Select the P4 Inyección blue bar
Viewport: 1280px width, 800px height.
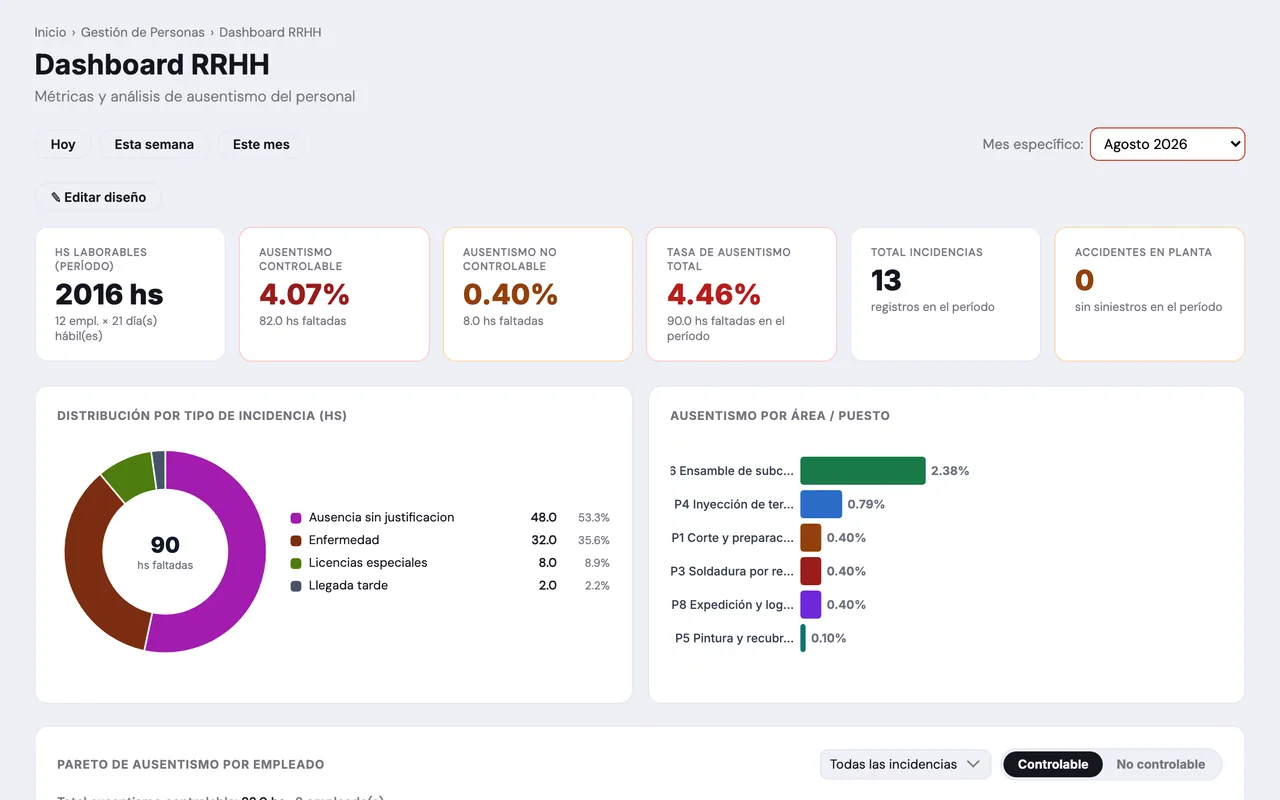pyautogui.click(x=821, y=504)
